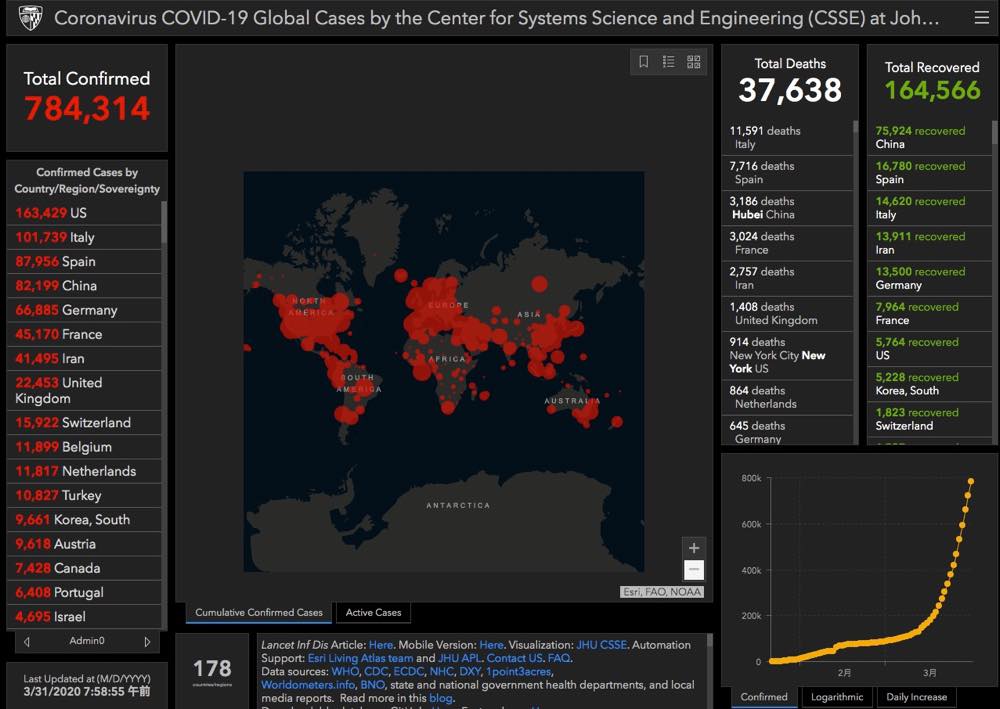Open the Esri Living Atlas team link

pos(360,659)
